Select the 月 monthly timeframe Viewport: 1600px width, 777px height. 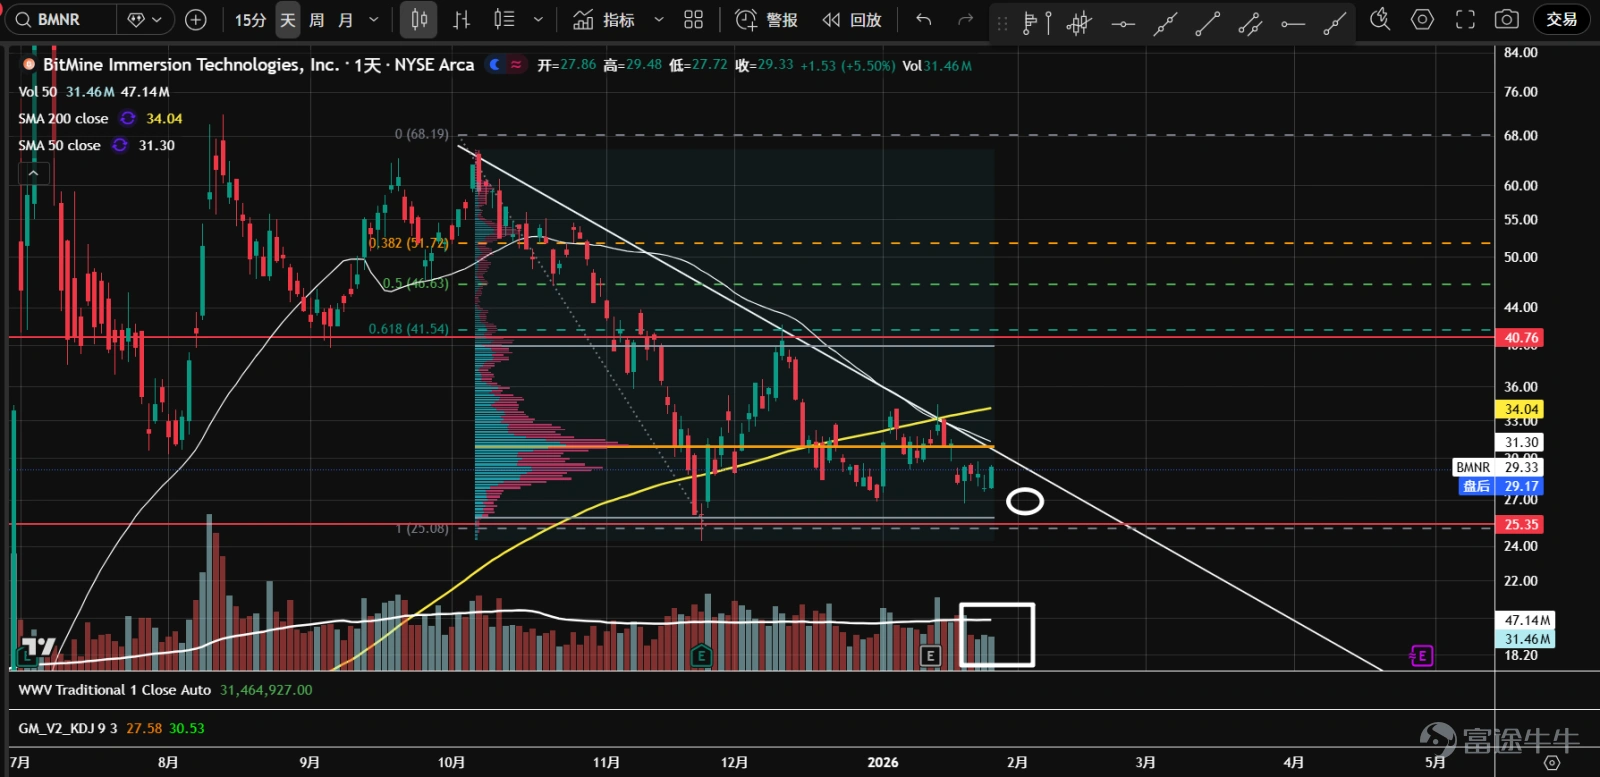click(346, 19)
